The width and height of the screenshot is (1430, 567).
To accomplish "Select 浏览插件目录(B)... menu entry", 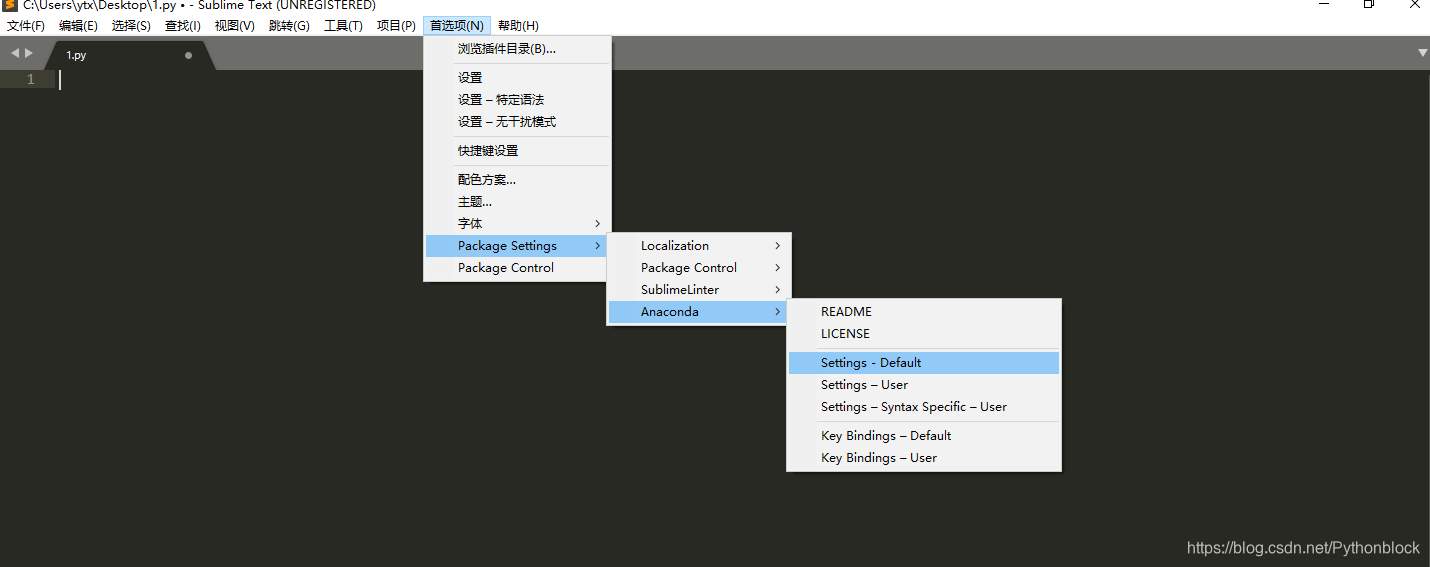I will (x=517, y=48).
